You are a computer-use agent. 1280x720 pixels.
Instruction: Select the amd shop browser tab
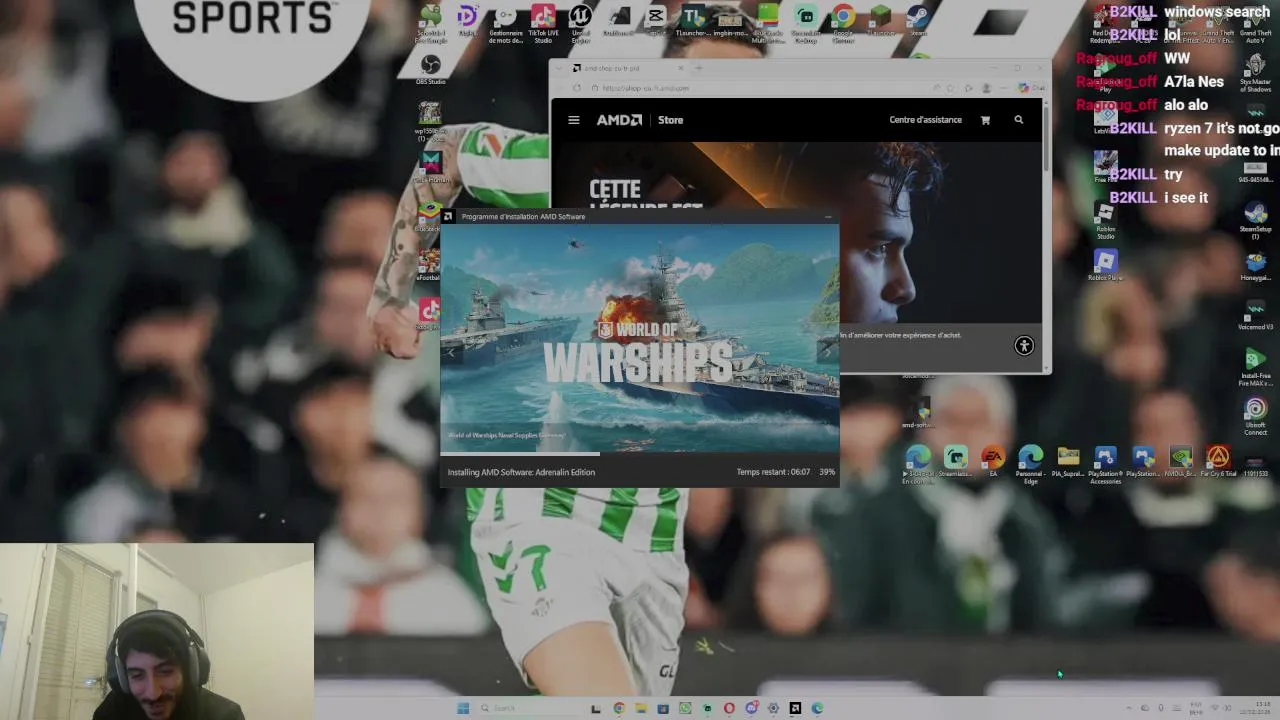627,68
